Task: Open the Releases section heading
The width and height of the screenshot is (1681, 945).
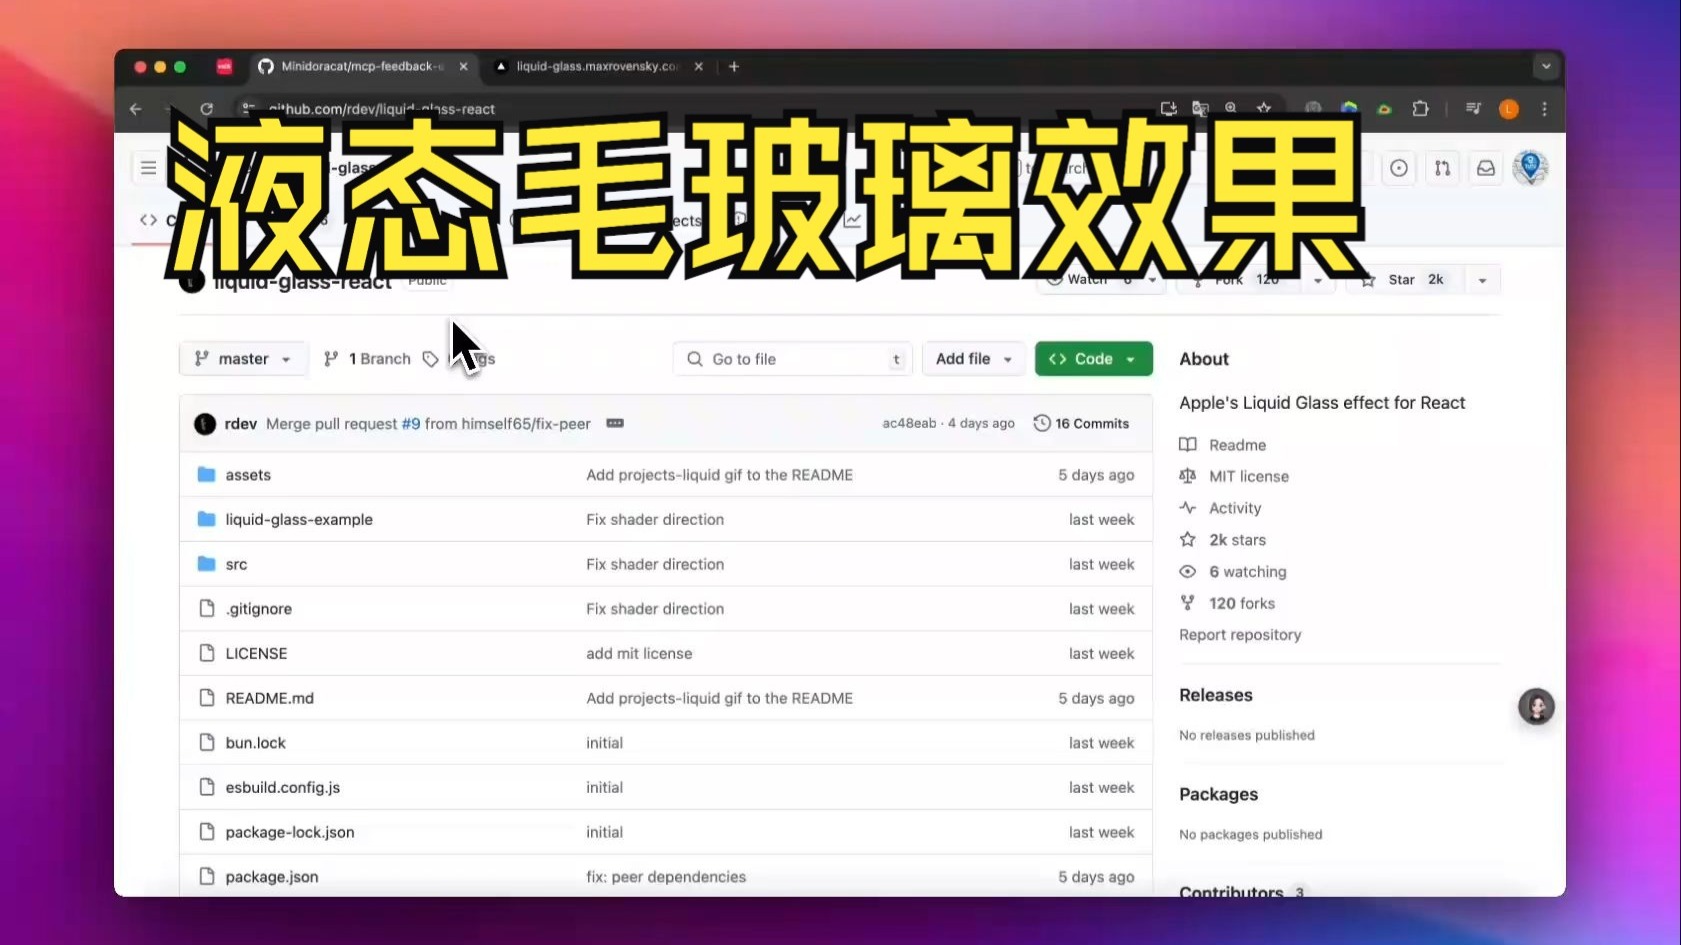Action: click(1216, 695)
